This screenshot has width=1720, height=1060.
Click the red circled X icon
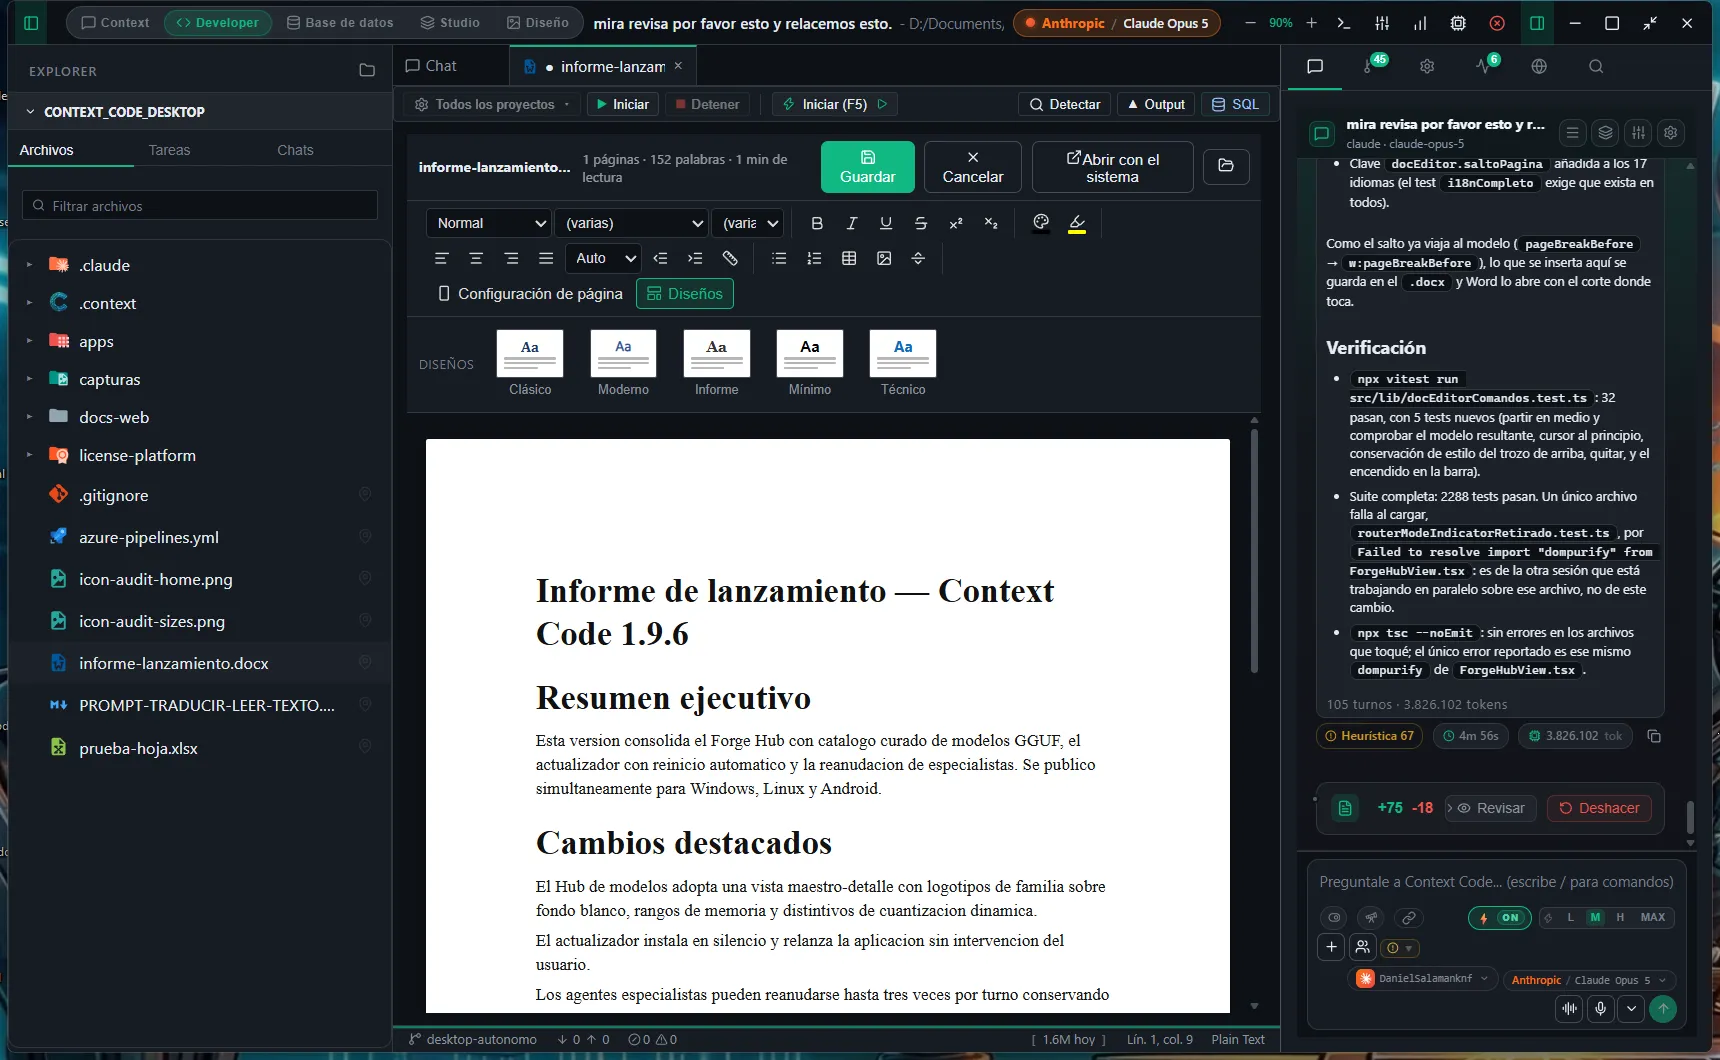(1497, 23)
